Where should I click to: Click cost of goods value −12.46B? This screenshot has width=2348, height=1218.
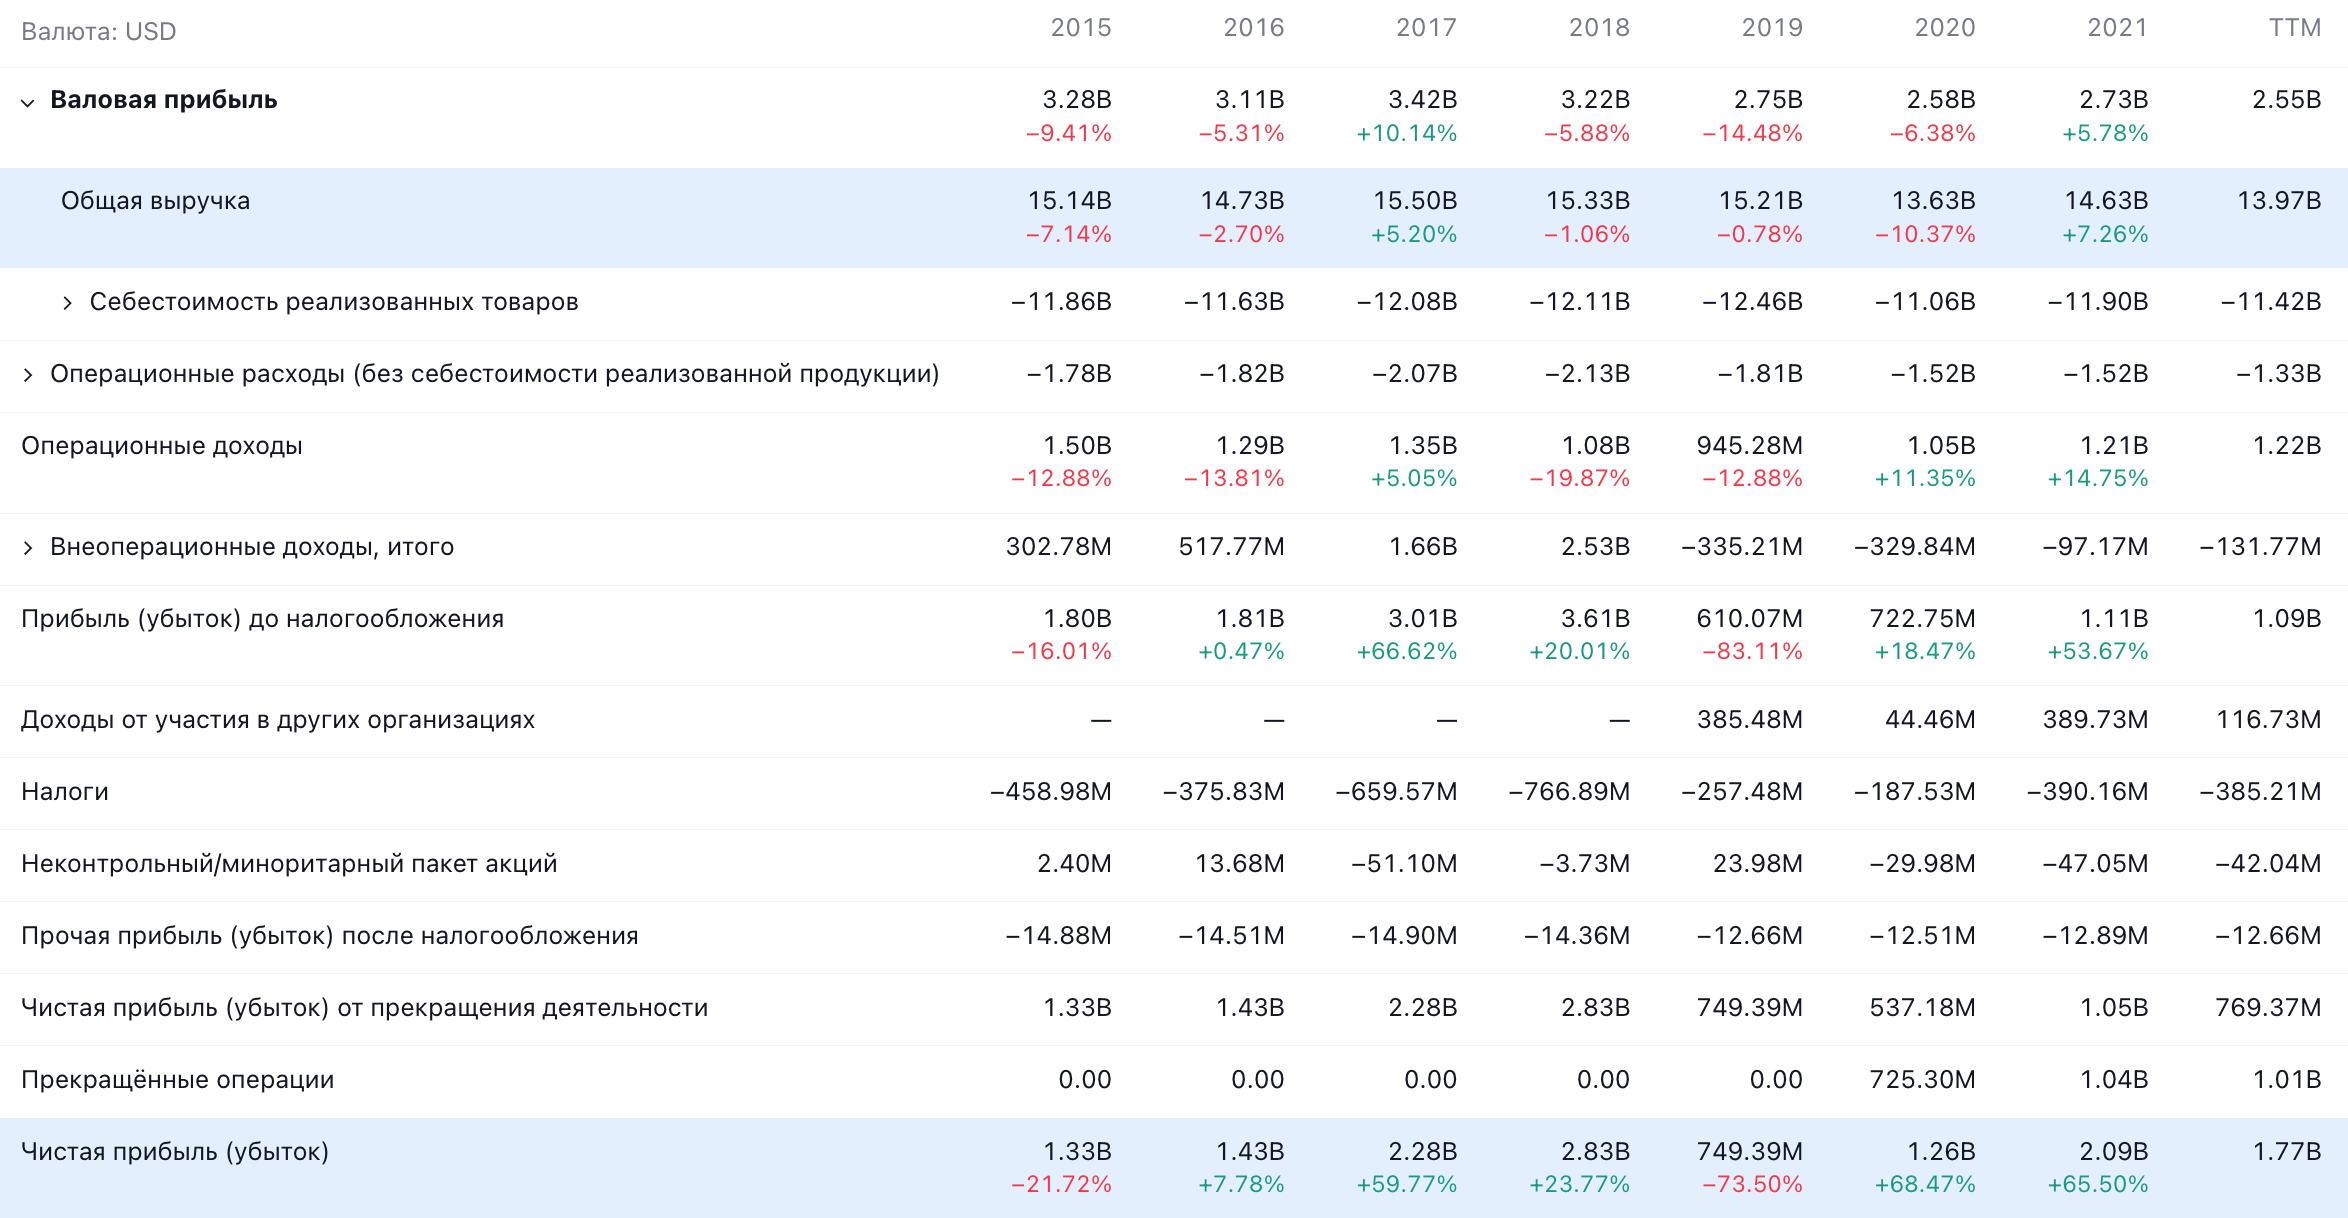1753,302
